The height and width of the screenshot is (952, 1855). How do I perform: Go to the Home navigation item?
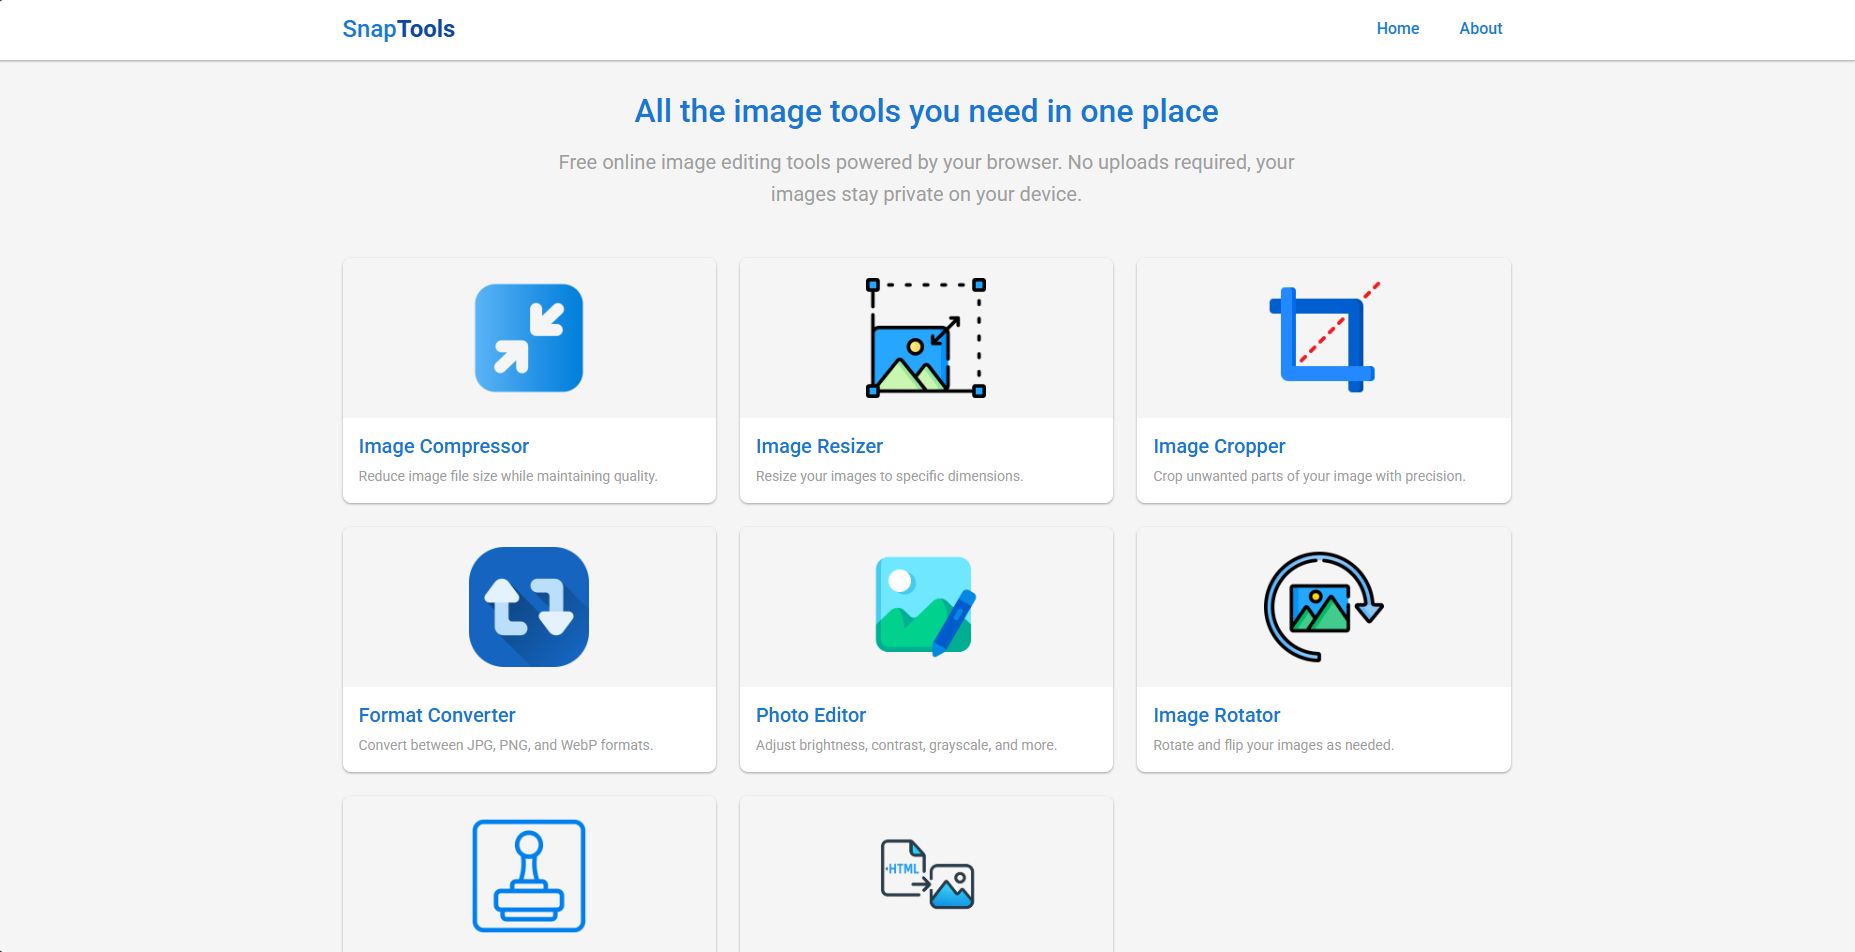pyautogui.click(x=1397, y=29)
